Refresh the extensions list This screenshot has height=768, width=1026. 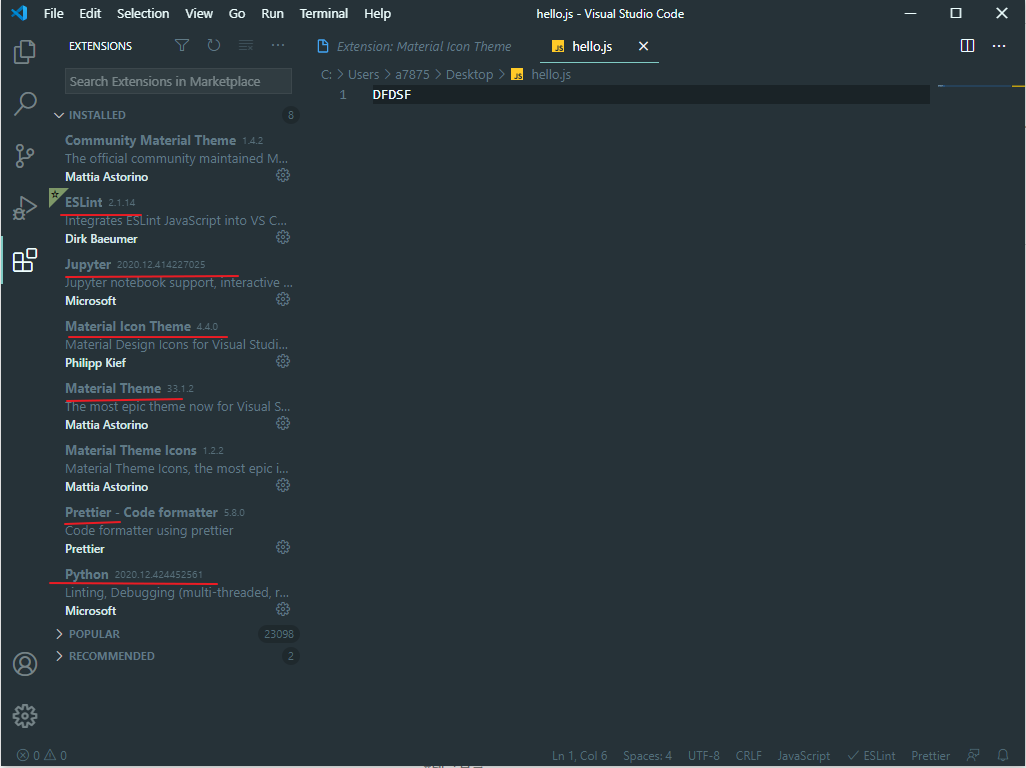click(214, 45)
